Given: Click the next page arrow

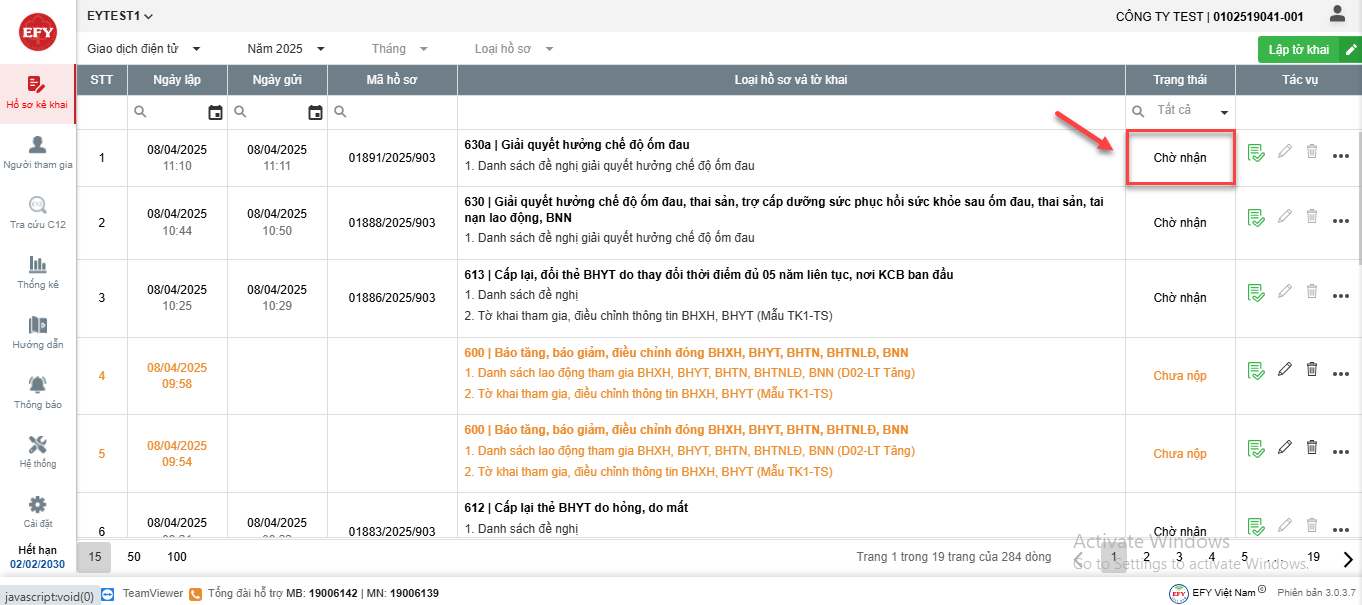Looking at the screenshot, I should pos(1348,558).
